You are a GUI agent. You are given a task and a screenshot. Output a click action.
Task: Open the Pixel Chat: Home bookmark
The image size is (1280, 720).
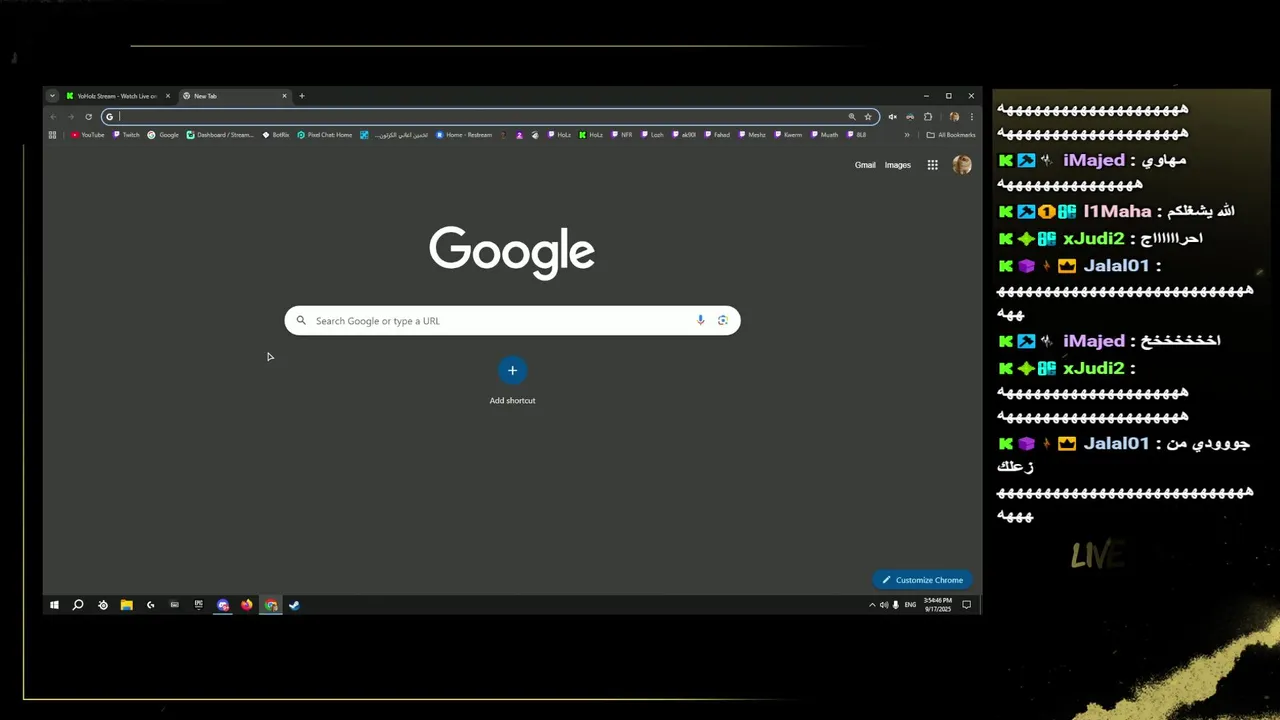pyautogui.click(x=325, y=135)
